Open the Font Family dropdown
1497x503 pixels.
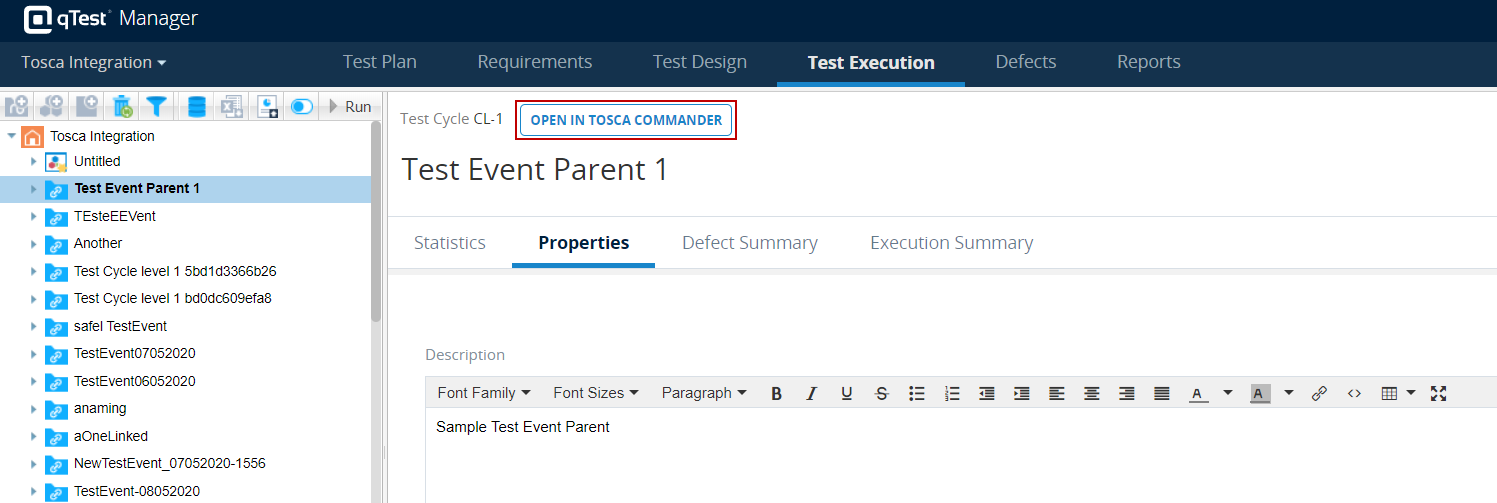coord(484,393)
